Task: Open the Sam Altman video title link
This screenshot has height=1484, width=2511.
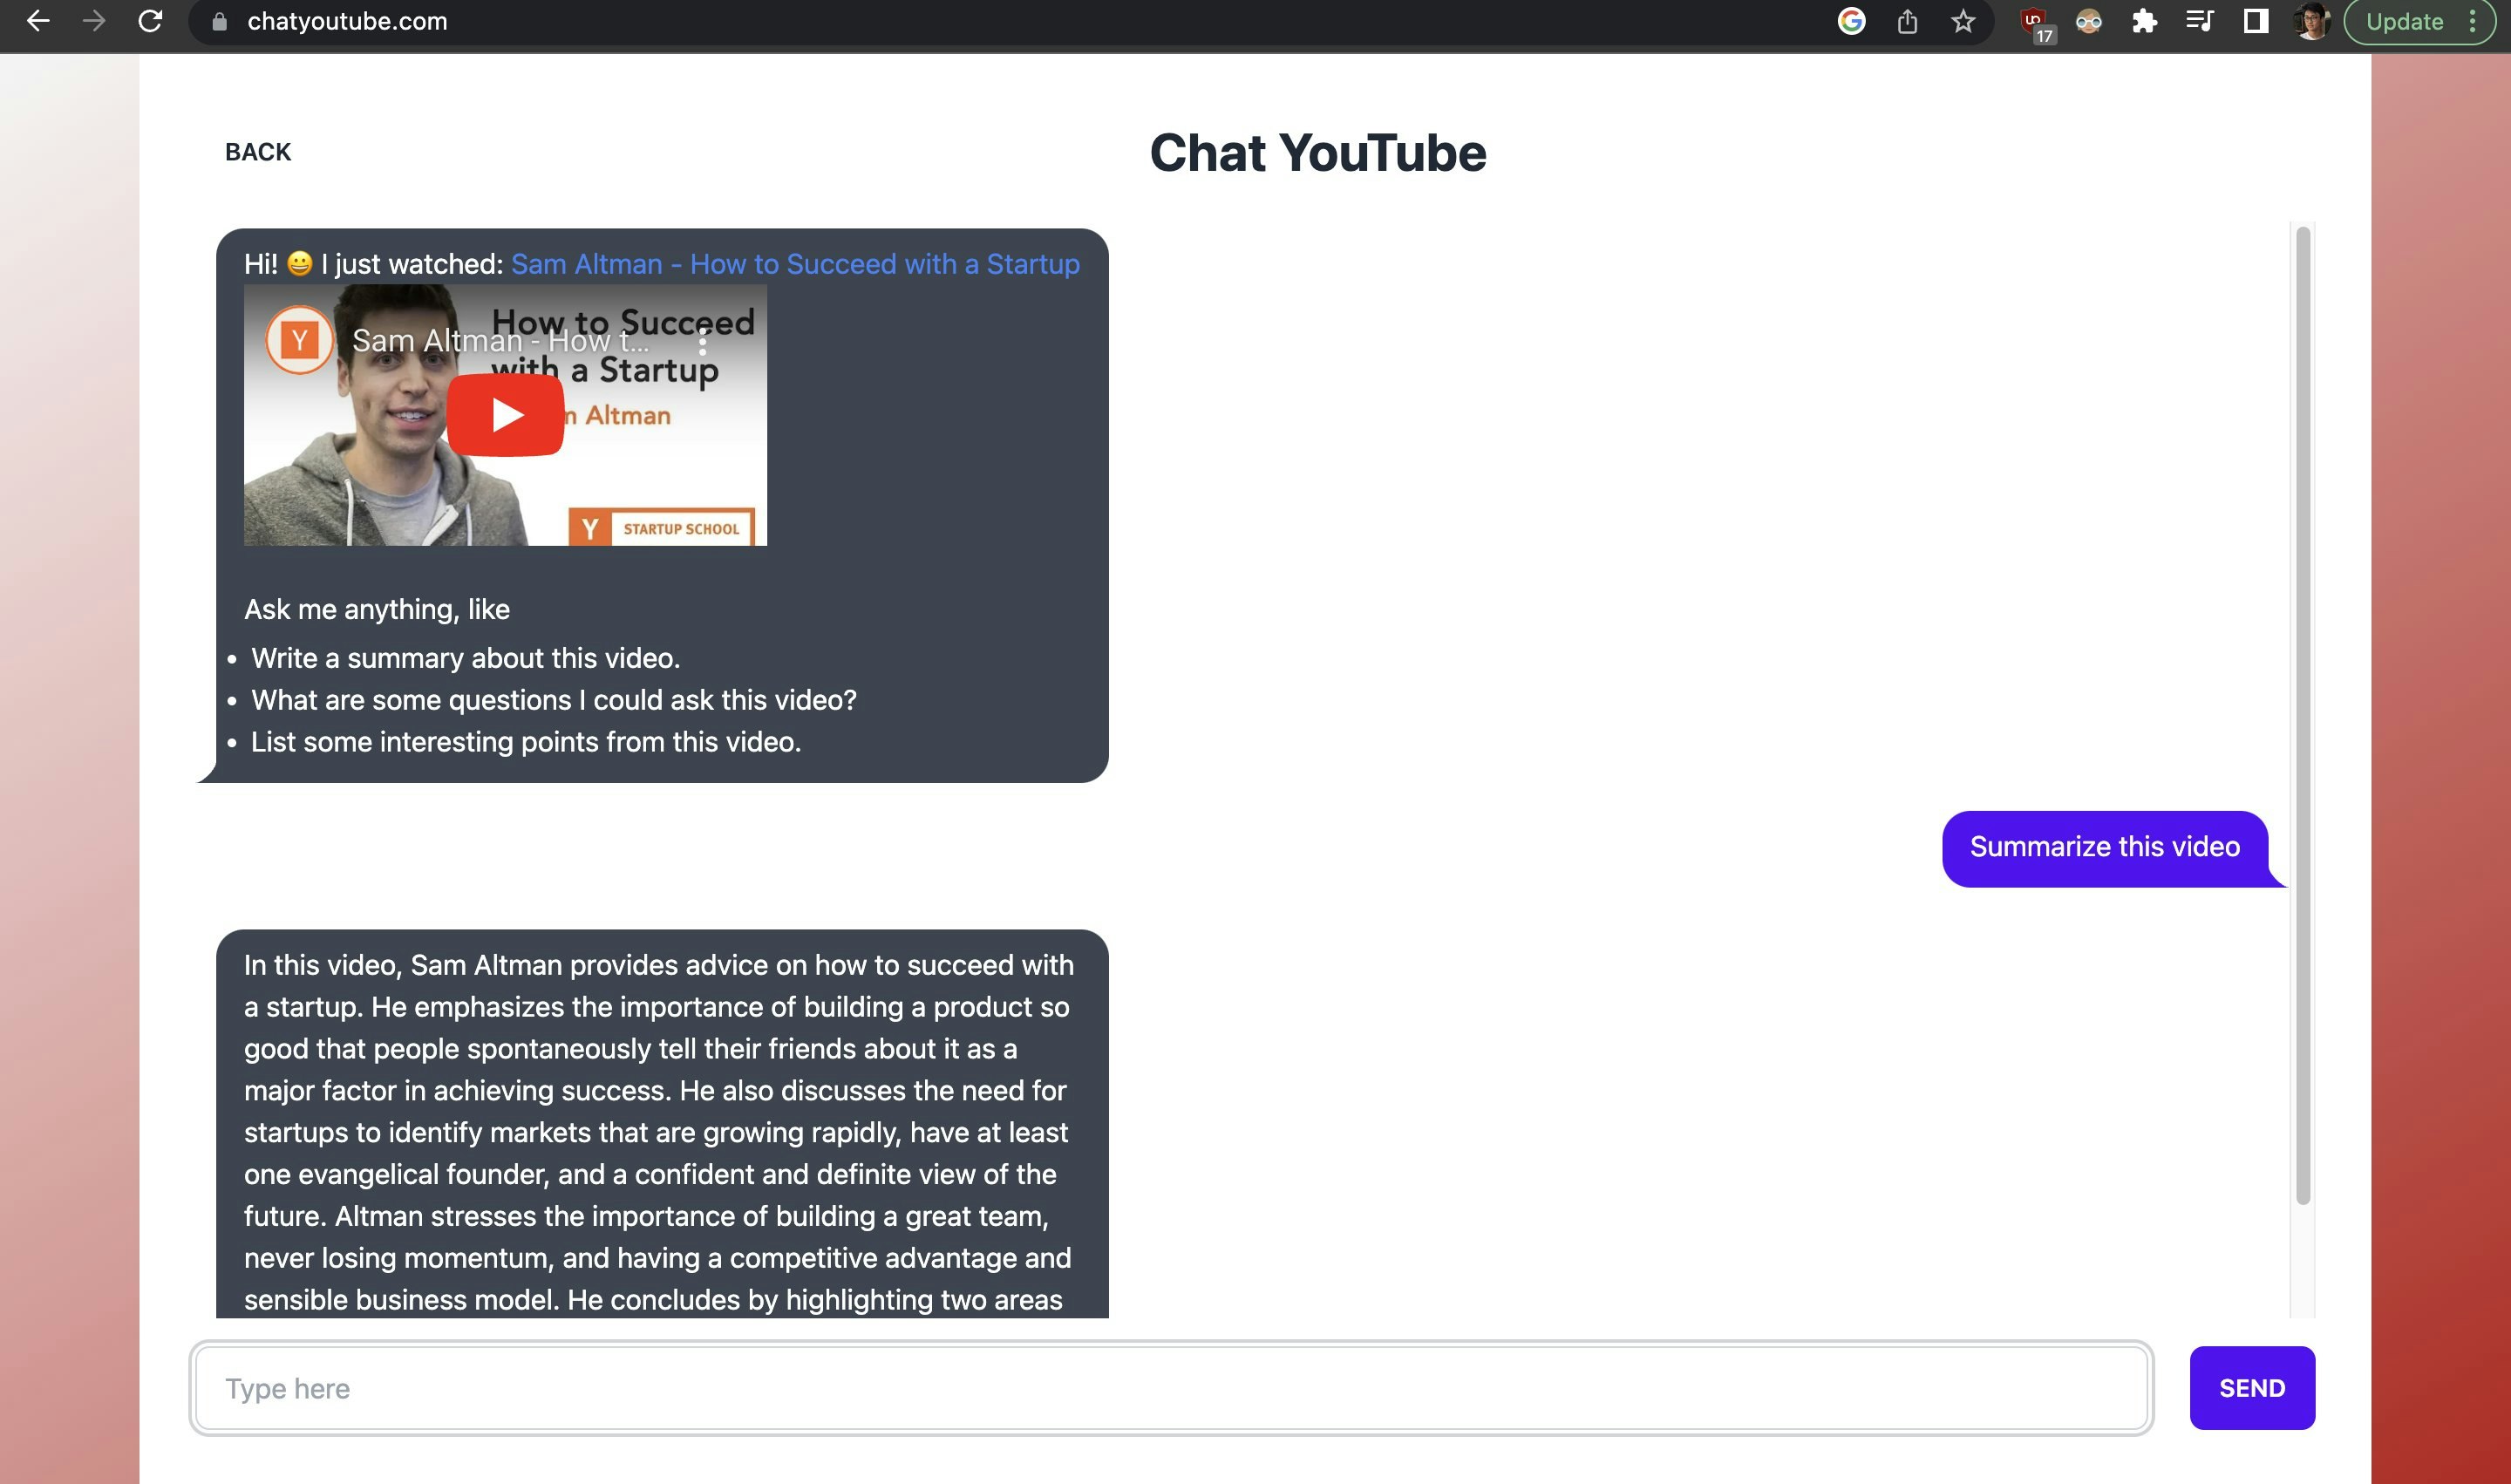Action: tap(795, 264)
